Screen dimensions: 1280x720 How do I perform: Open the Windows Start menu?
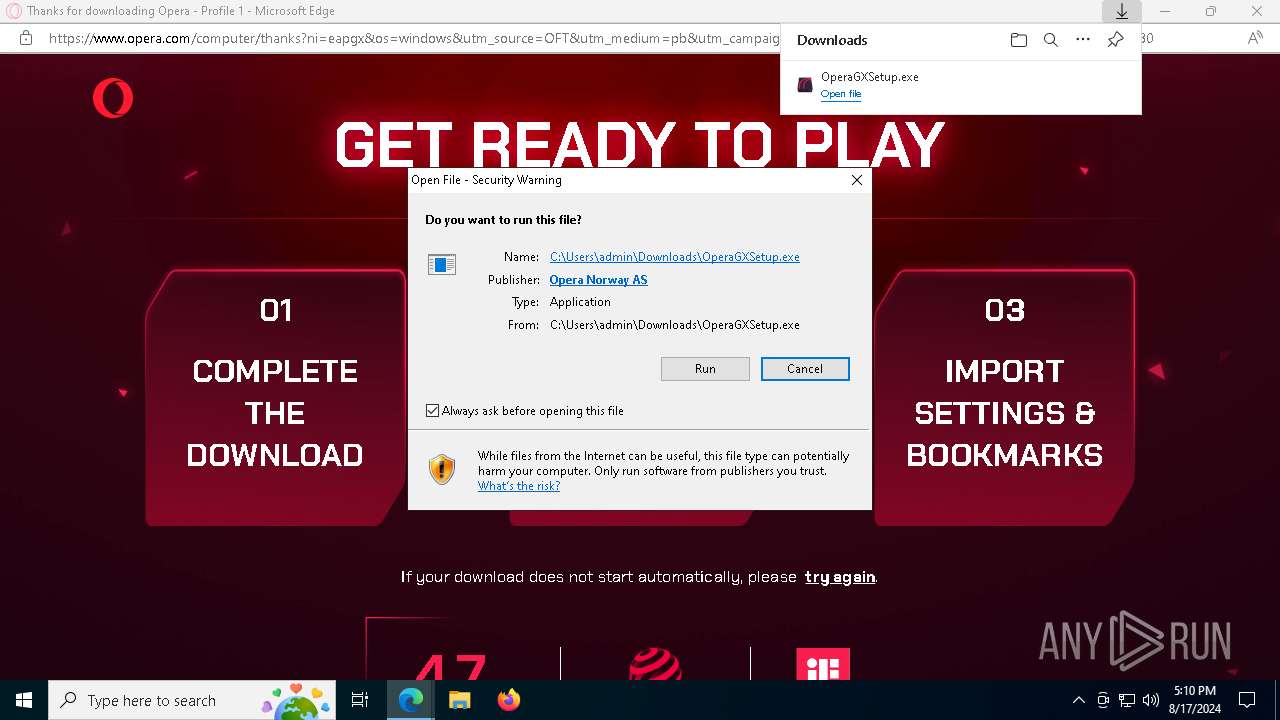click(23, 700)
